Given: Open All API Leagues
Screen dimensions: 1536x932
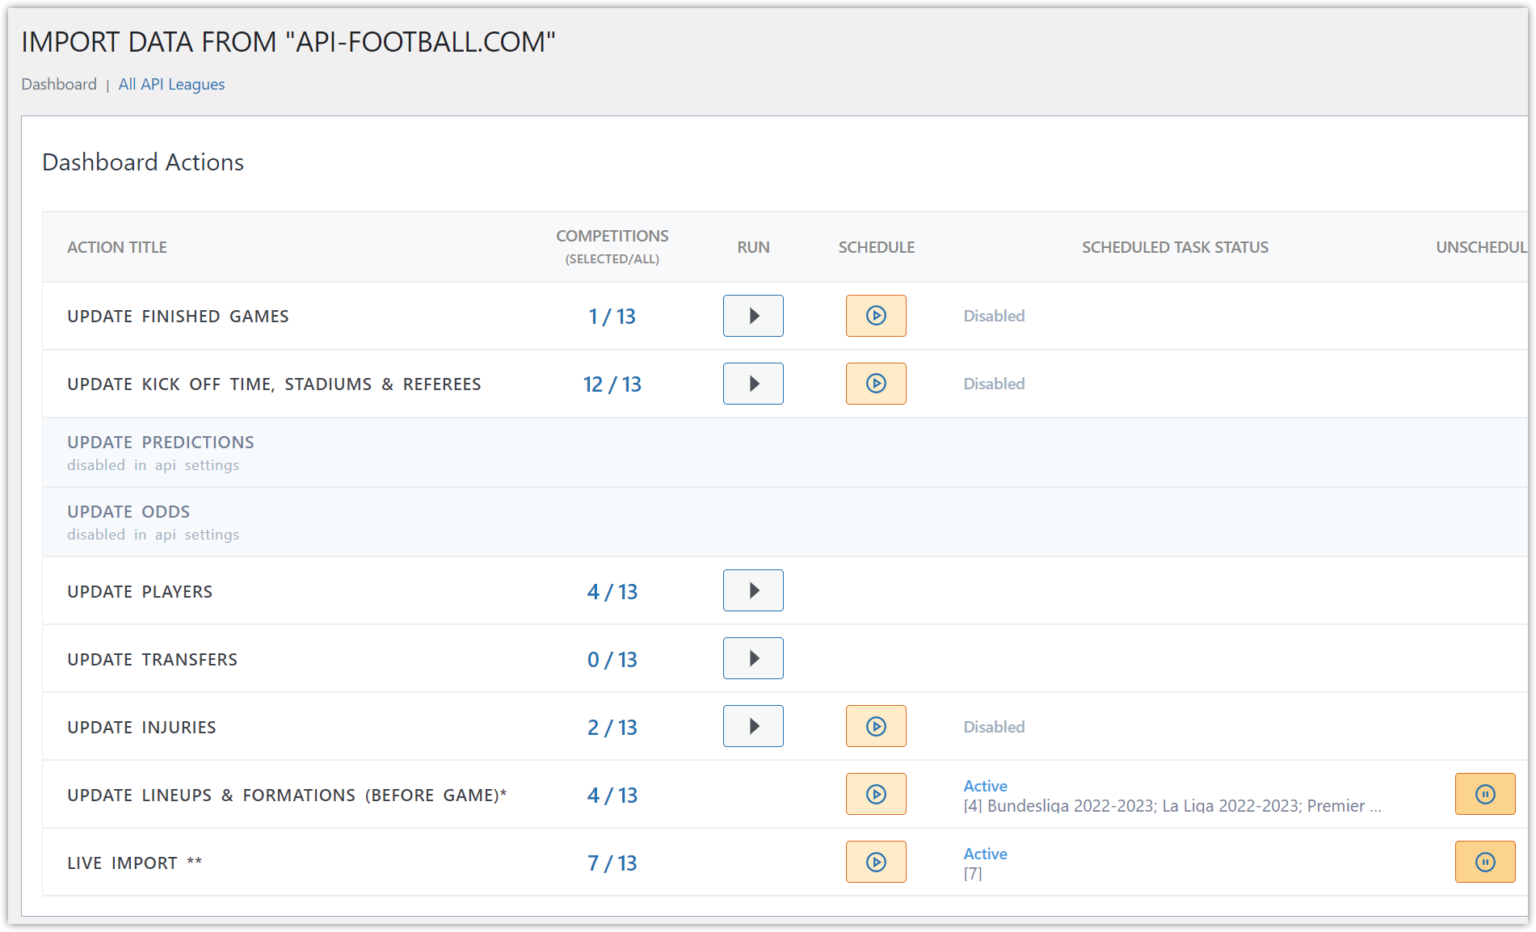Looking at the screenshot, I should pos(171,84).
